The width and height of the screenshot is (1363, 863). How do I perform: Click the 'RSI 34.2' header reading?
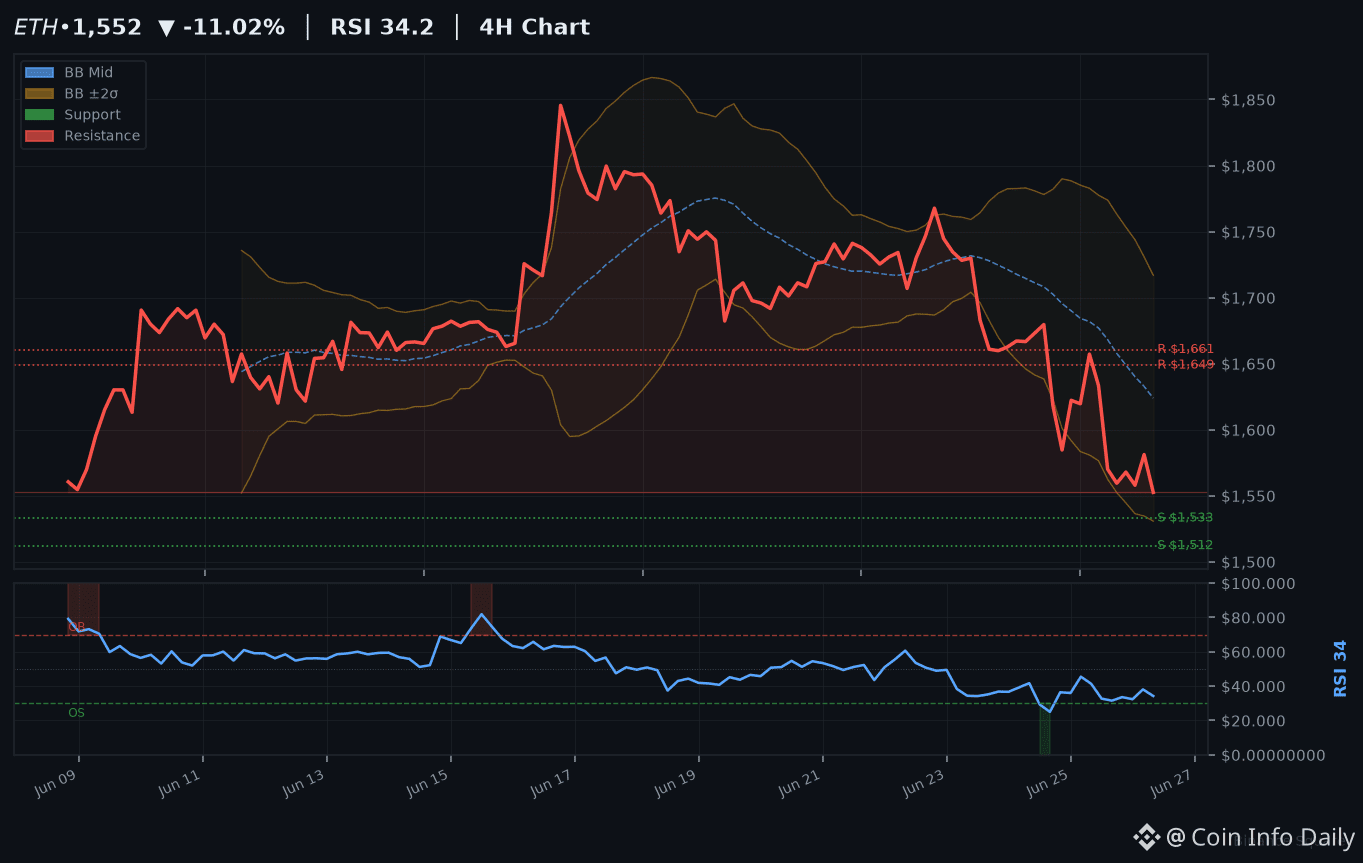(x=382, y=27)
